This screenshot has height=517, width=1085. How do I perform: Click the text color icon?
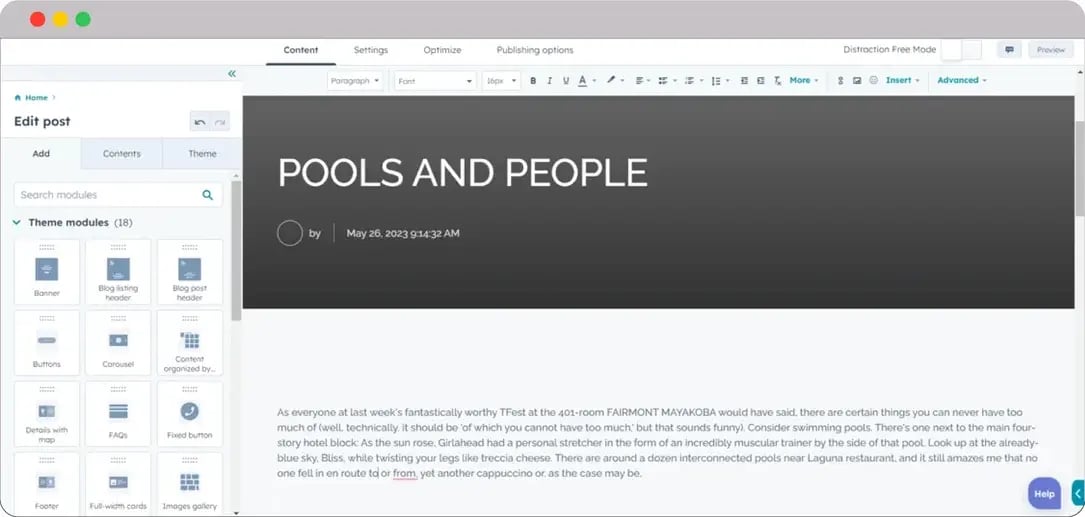tap(583, 80)
